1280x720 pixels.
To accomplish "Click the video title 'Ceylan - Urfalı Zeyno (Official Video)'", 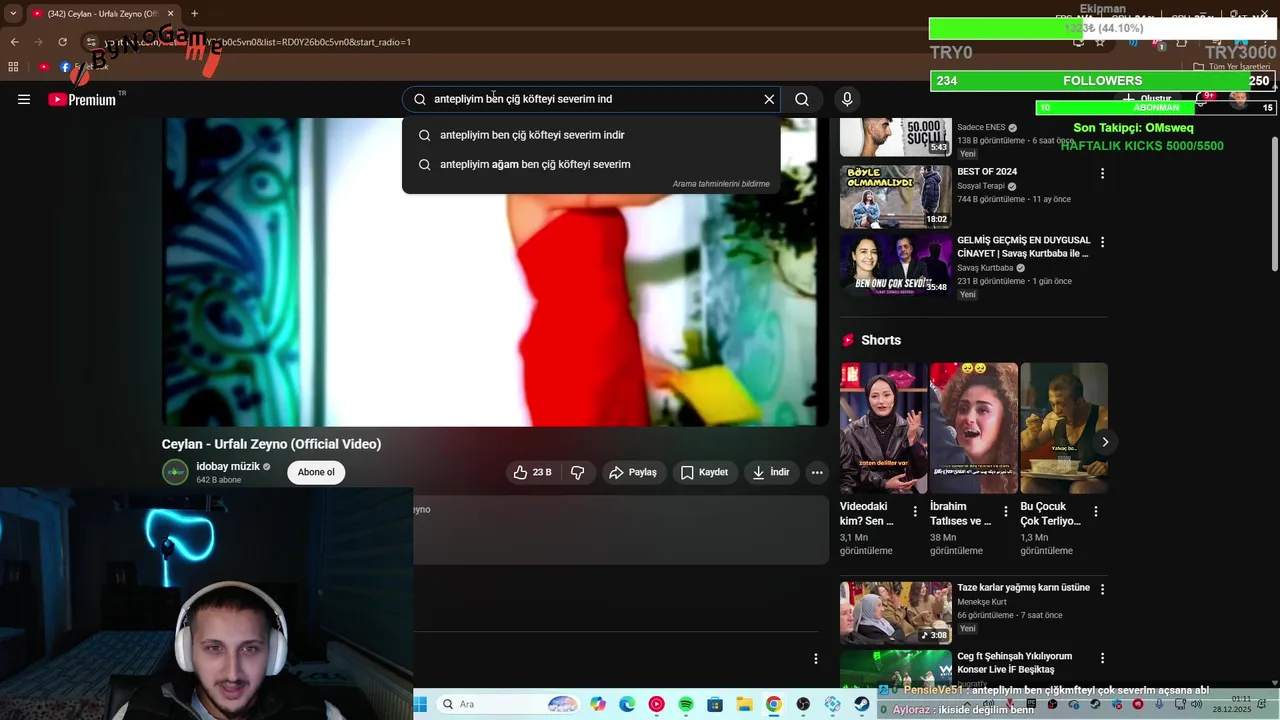I will click(x=271, y=444).
